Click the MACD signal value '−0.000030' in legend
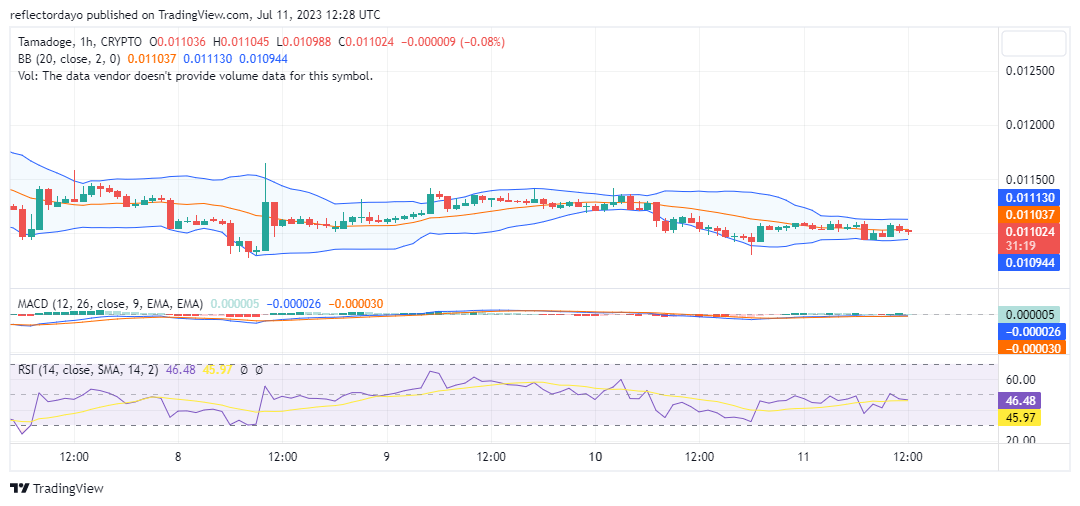The width and height of the screenshot is (1080, 506). 355,304
